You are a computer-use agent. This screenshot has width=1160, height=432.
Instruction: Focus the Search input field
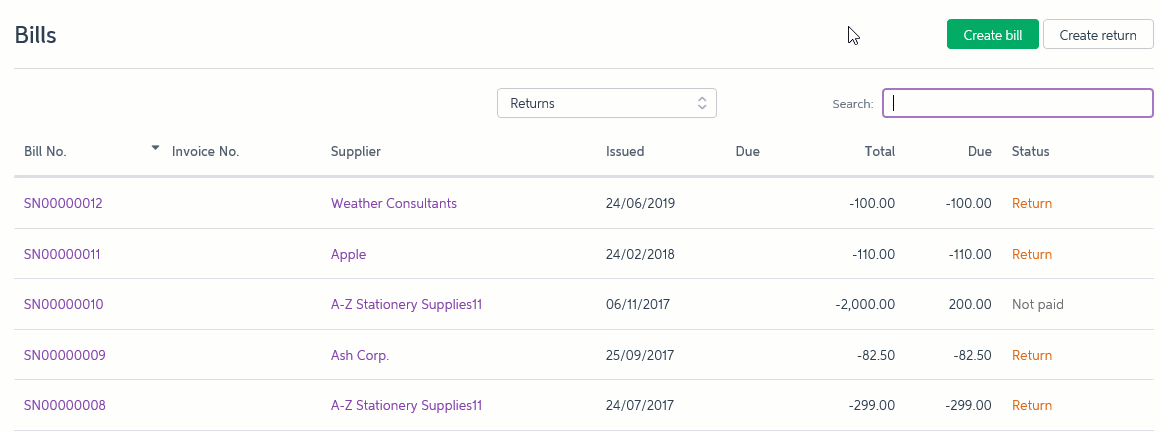(1017, 103)
